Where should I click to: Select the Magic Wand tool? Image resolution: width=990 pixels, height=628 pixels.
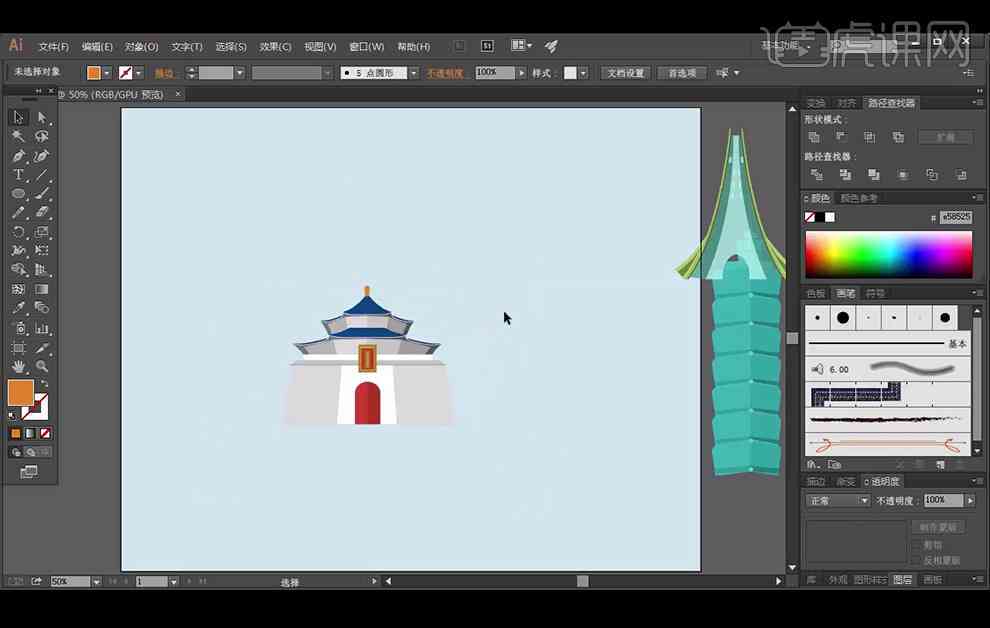[x=18, y=136]
